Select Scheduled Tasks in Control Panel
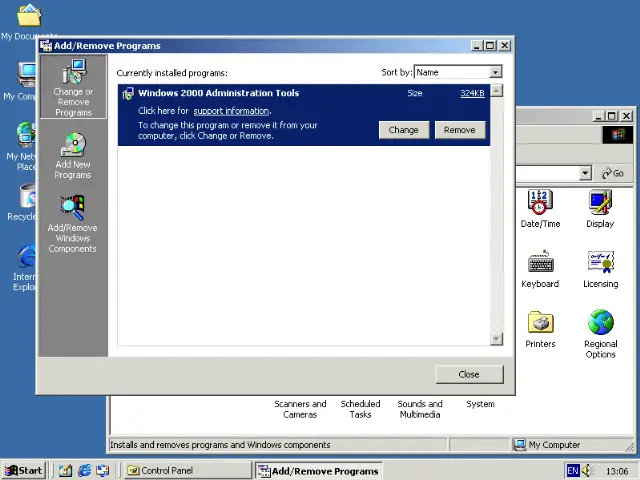This screenshot has width=640, height=480. (x=360, y=409)
